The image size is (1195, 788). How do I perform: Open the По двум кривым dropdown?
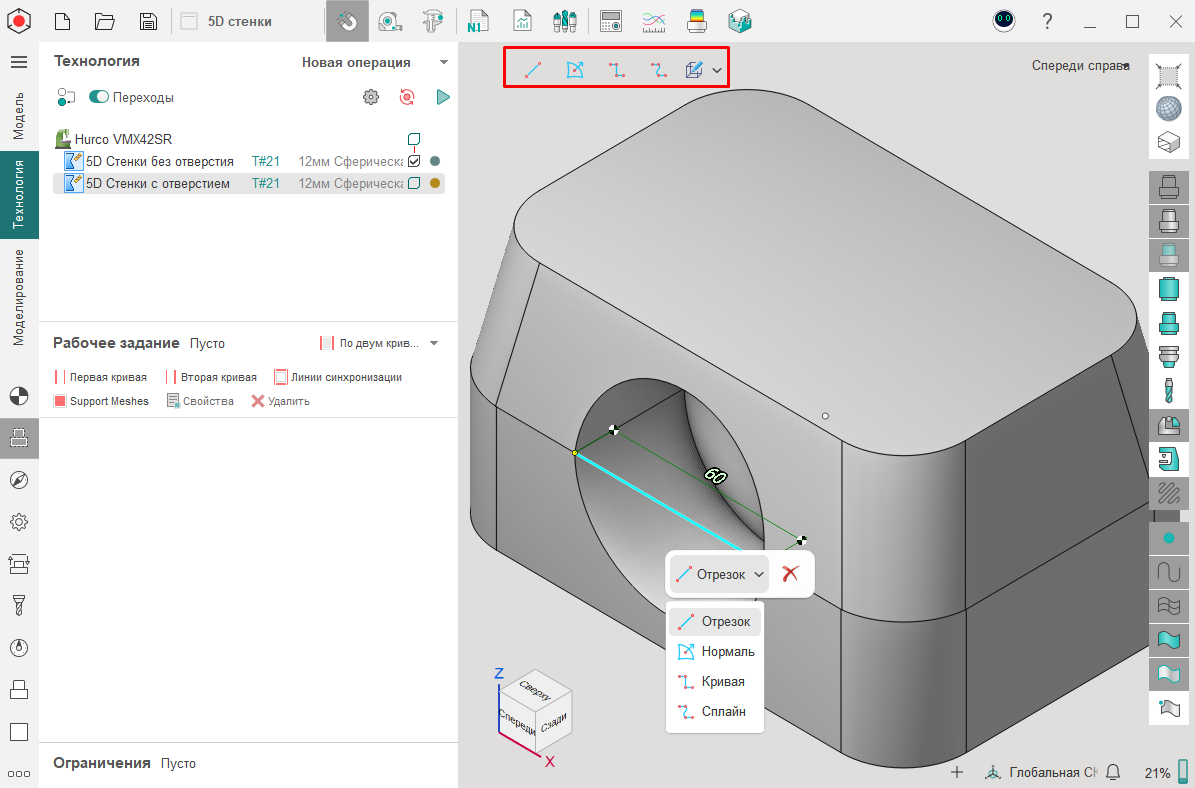[434, 343]
